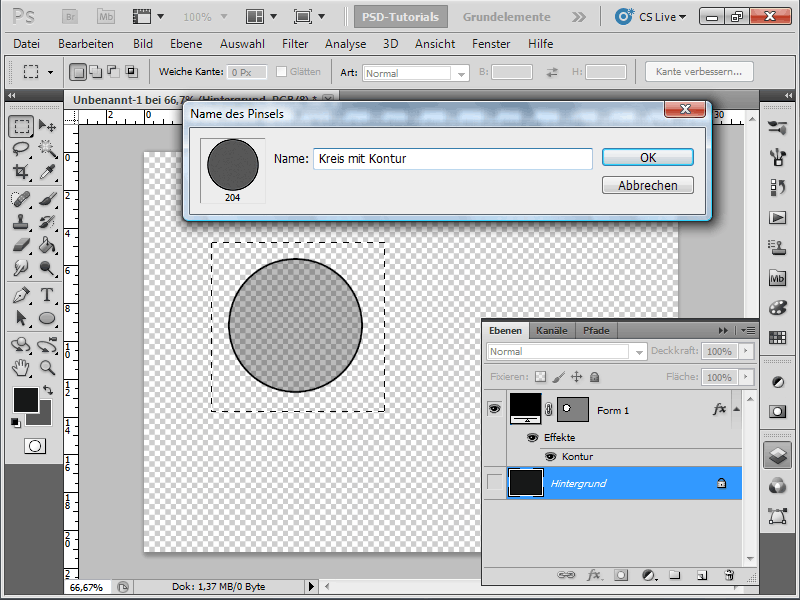Select the Clone Stamp tool
The image size is (800, 600).
(21, 222)
